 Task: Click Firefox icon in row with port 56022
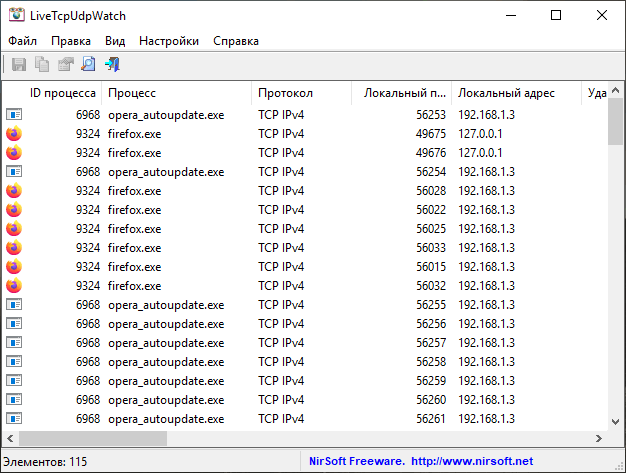tap(14, 210)
